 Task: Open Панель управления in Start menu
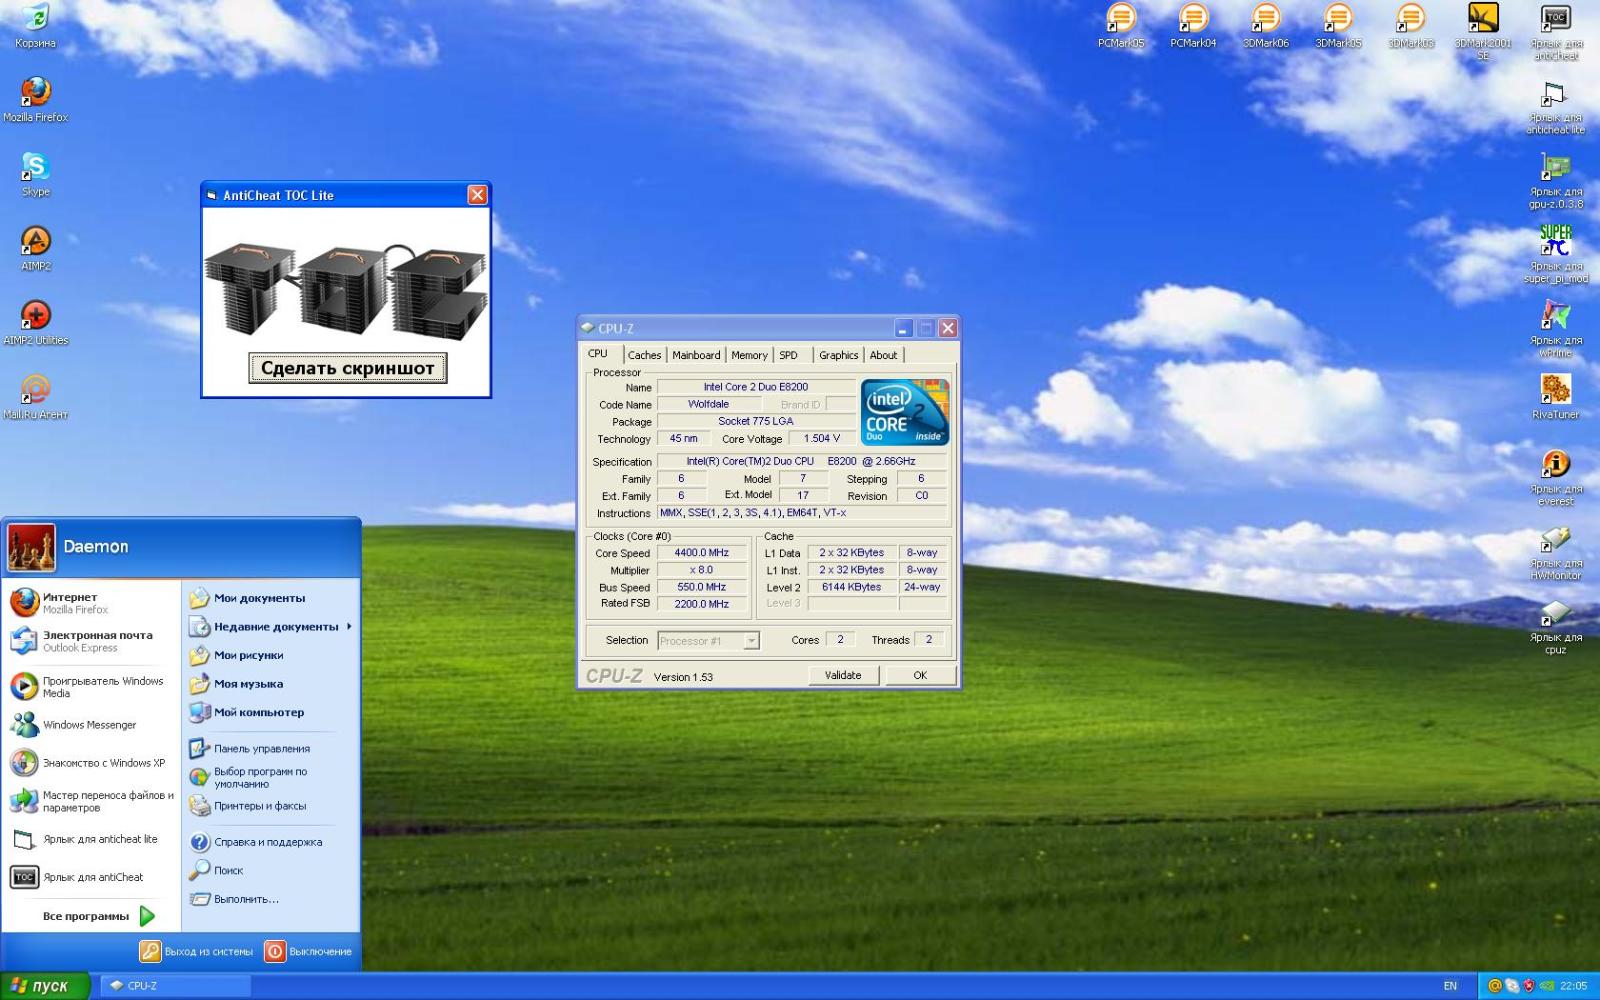pyautogui.click(x=270, y=748)
